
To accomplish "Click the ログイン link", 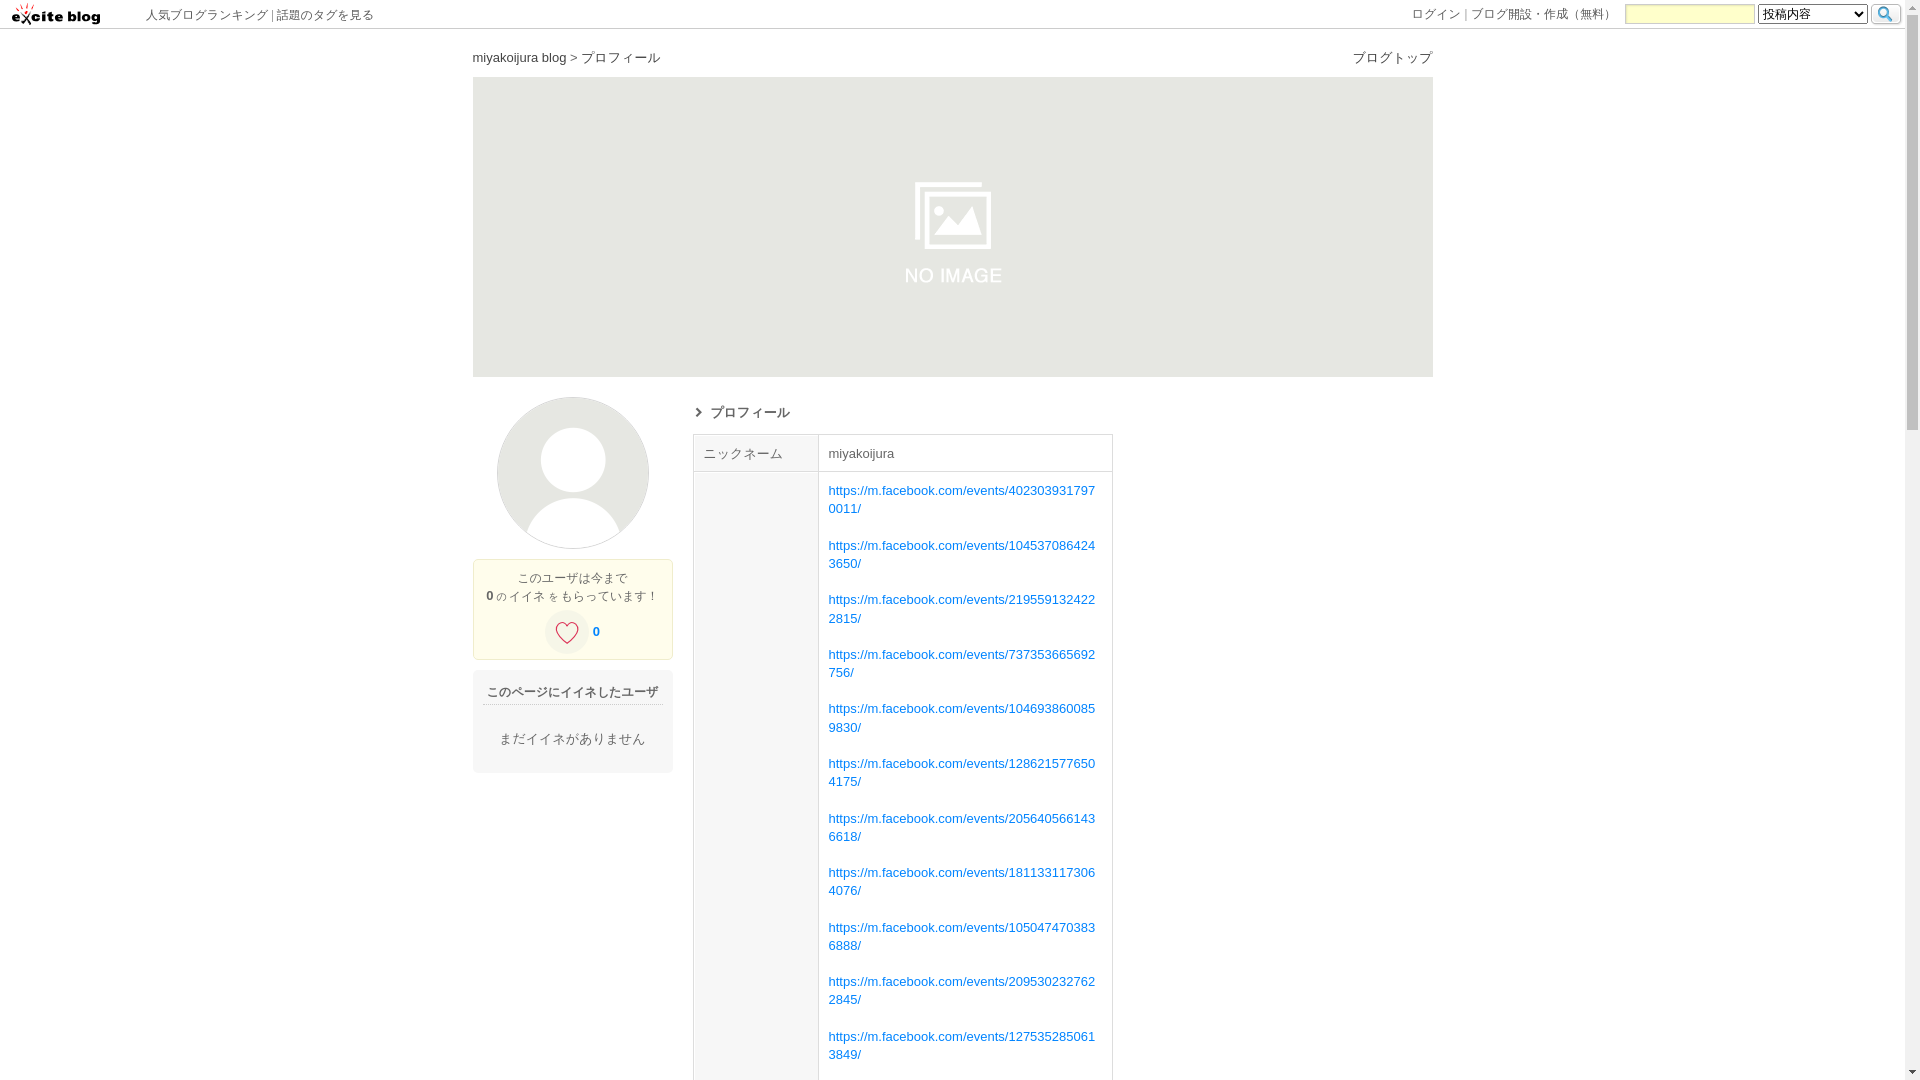I will point(1436,14).
